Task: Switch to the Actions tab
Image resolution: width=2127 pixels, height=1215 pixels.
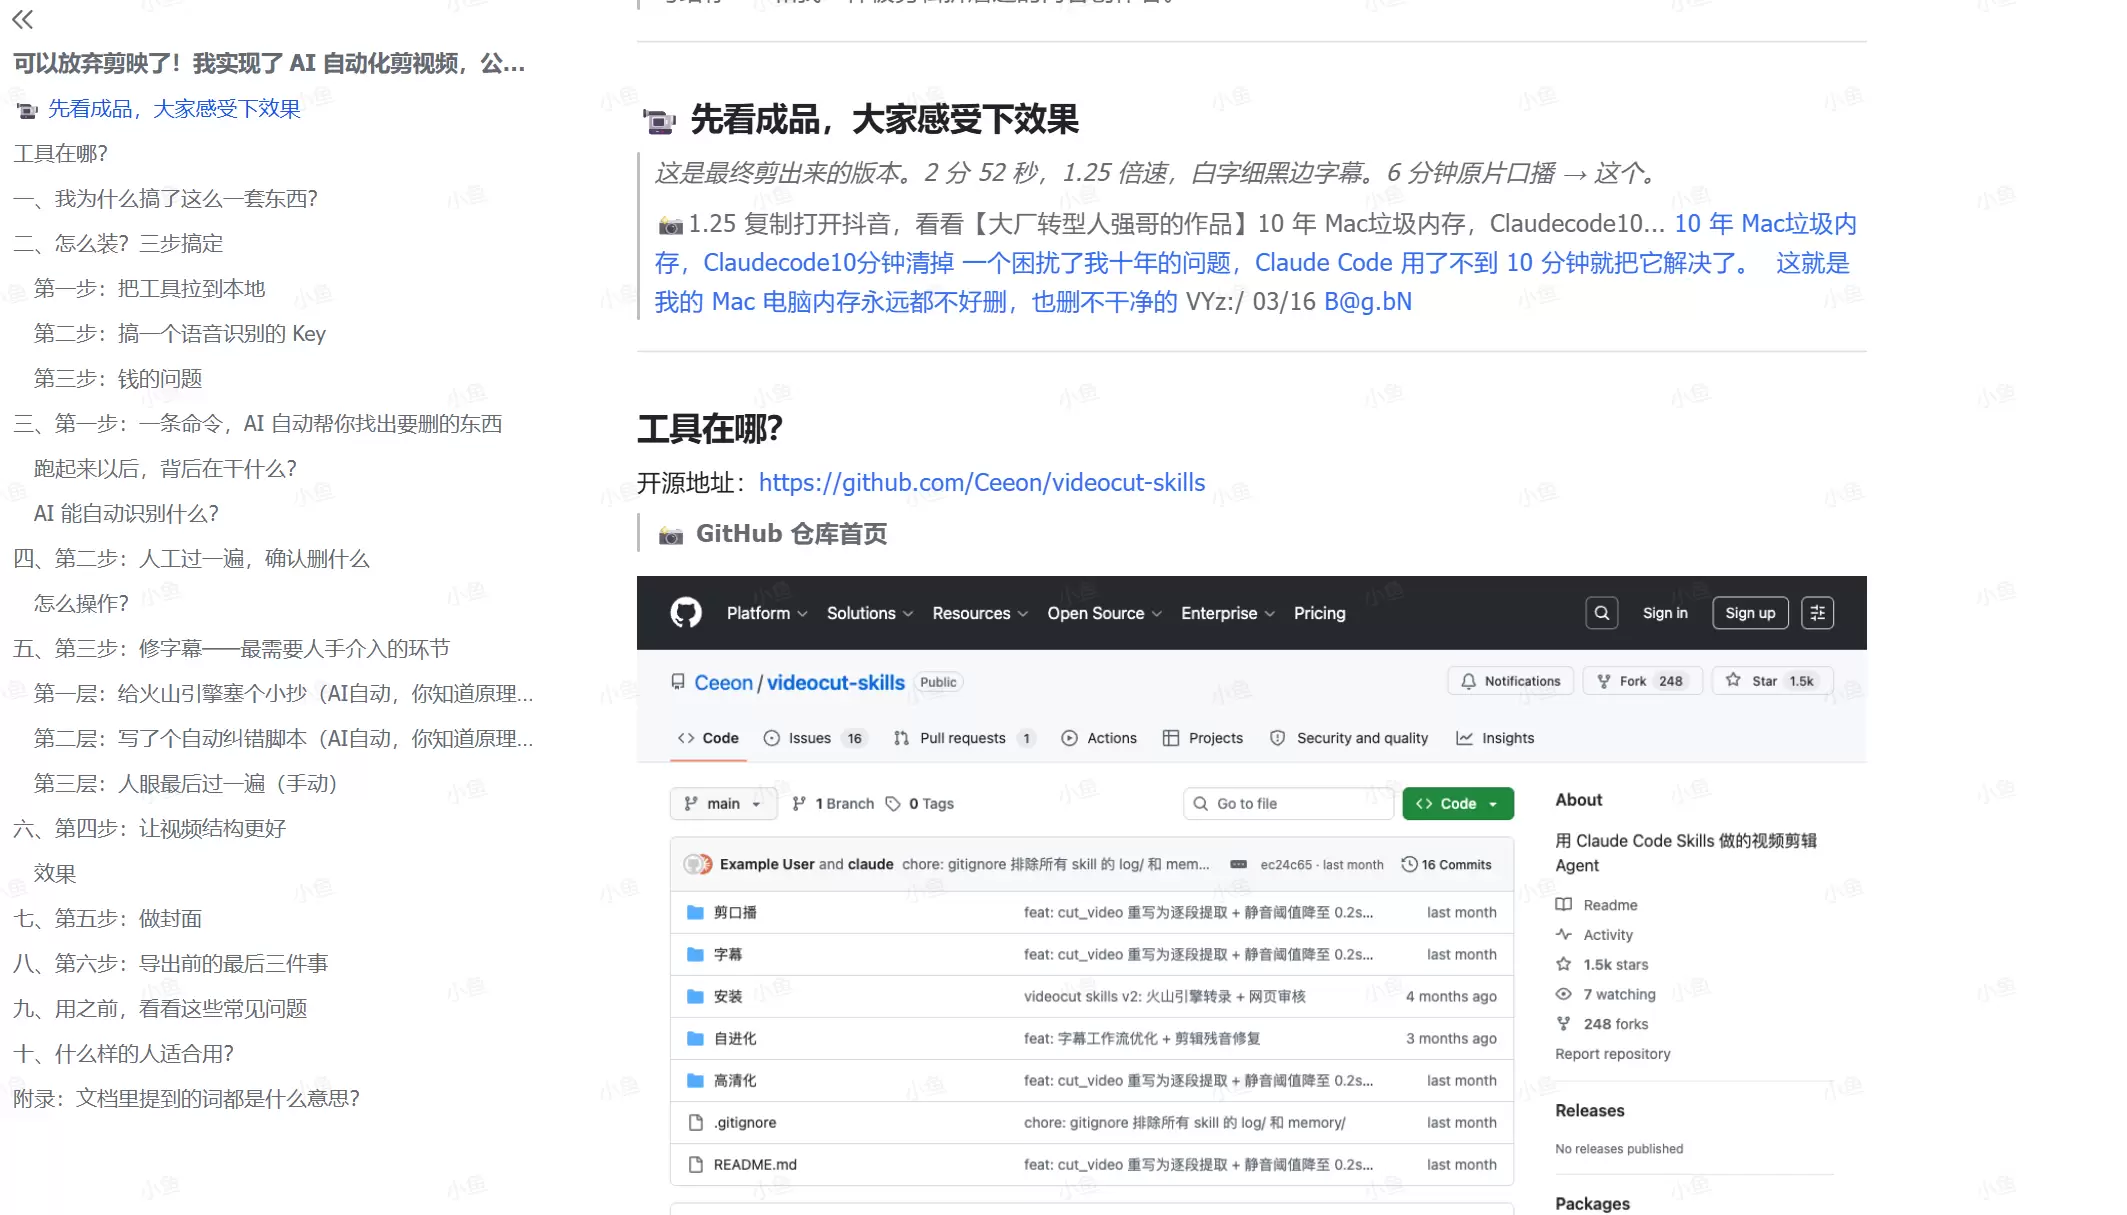Action: click(1099, 738)
